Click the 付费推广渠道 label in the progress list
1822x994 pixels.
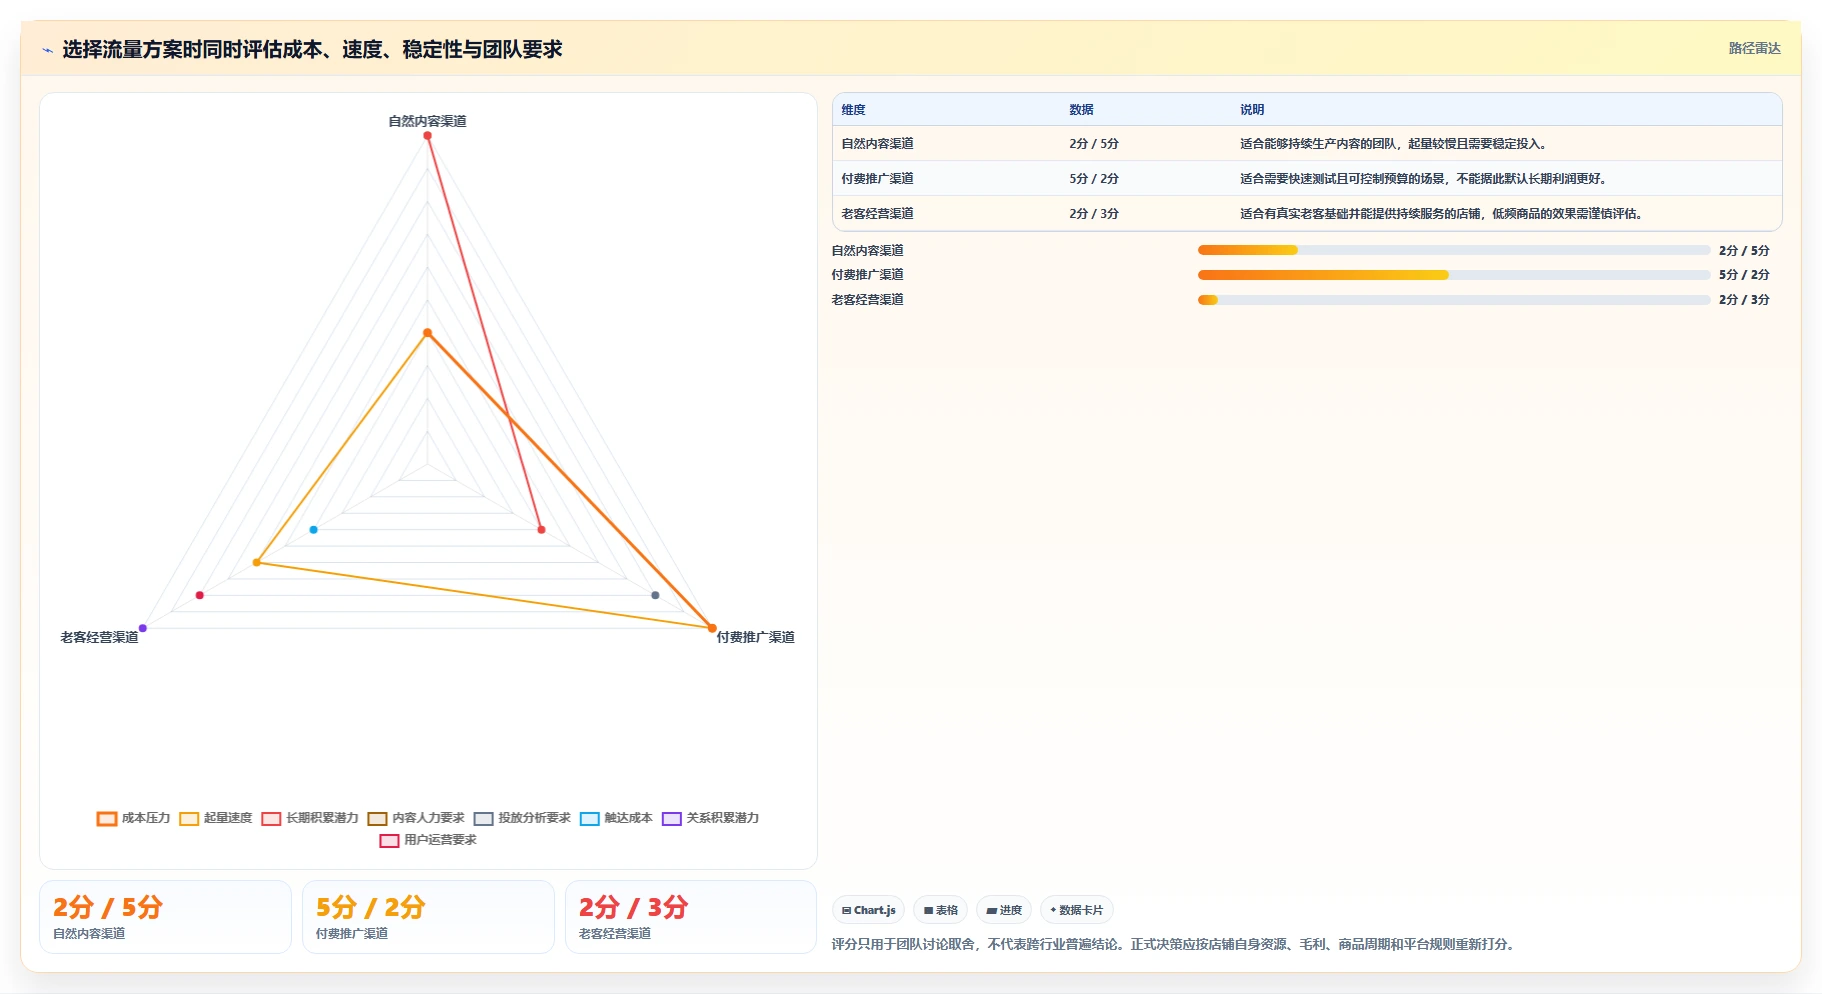click(867, 275)
